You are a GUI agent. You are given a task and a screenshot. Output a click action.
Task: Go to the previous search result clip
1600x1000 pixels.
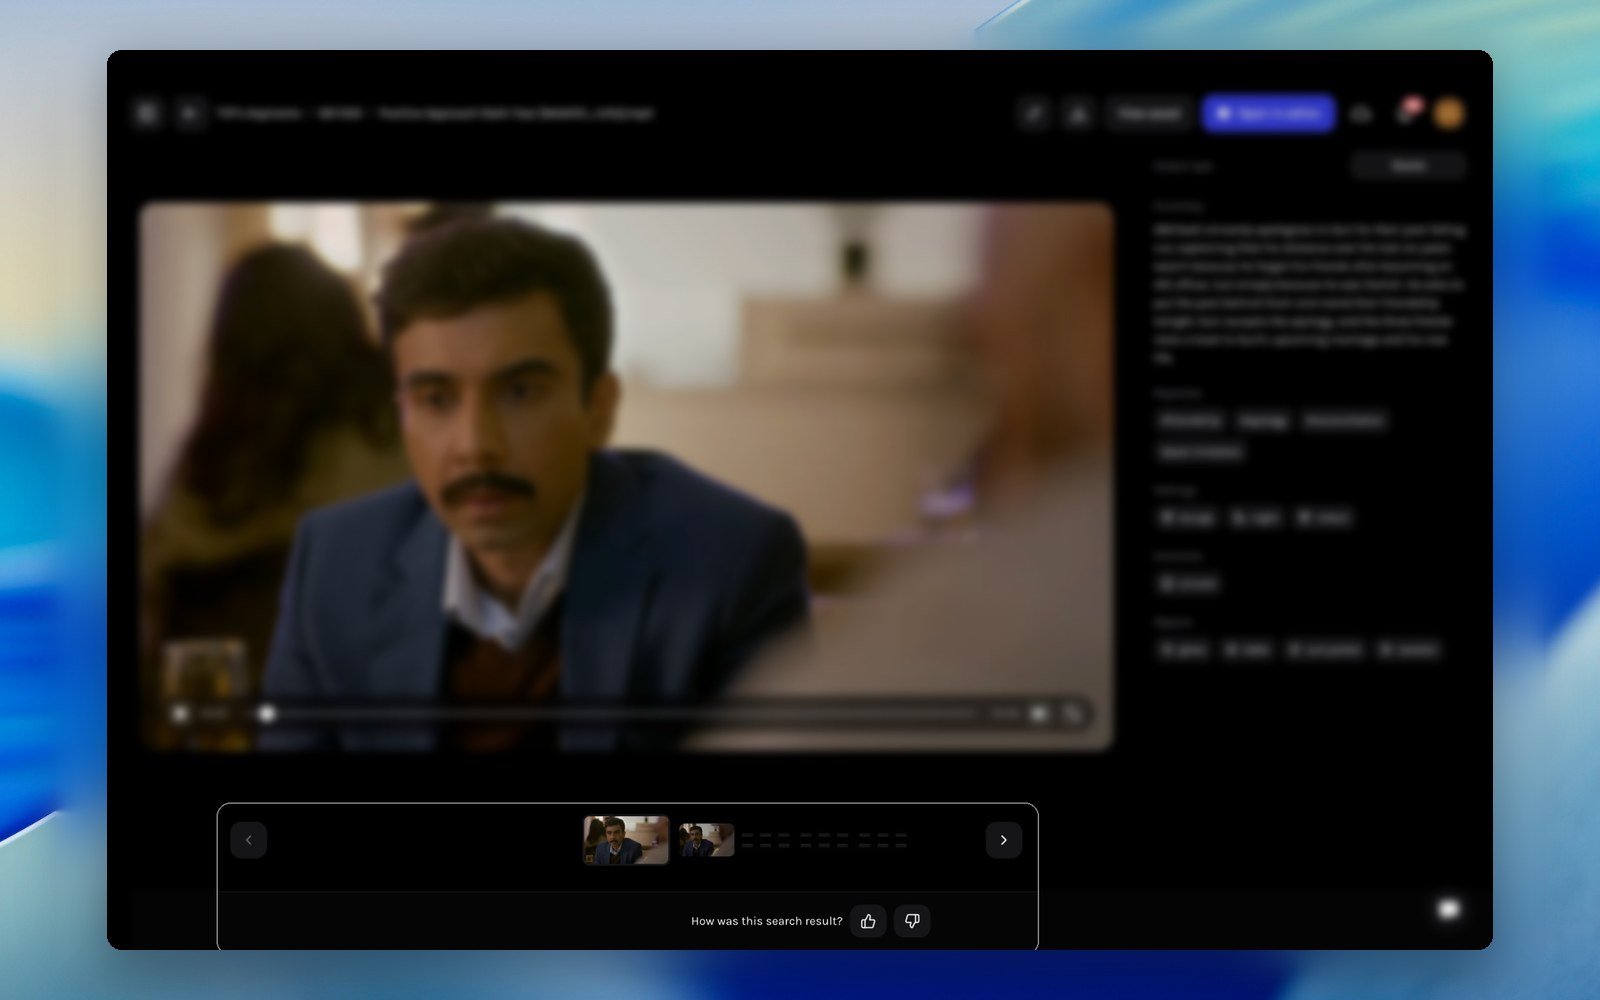click(x=249, y=840)
